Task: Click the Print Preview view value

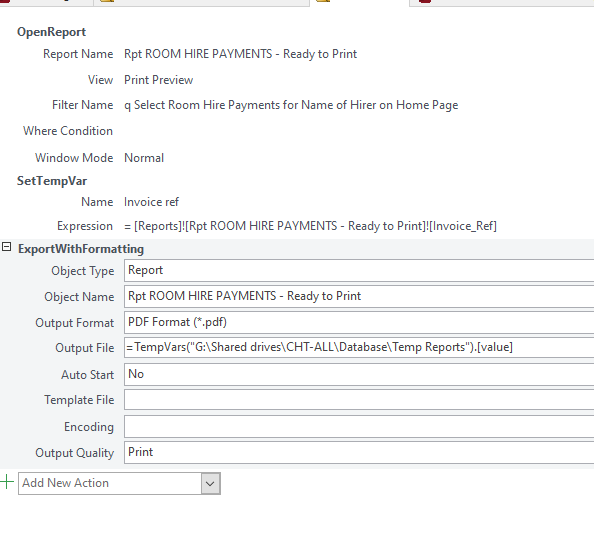Action: (x=159, y=80)
